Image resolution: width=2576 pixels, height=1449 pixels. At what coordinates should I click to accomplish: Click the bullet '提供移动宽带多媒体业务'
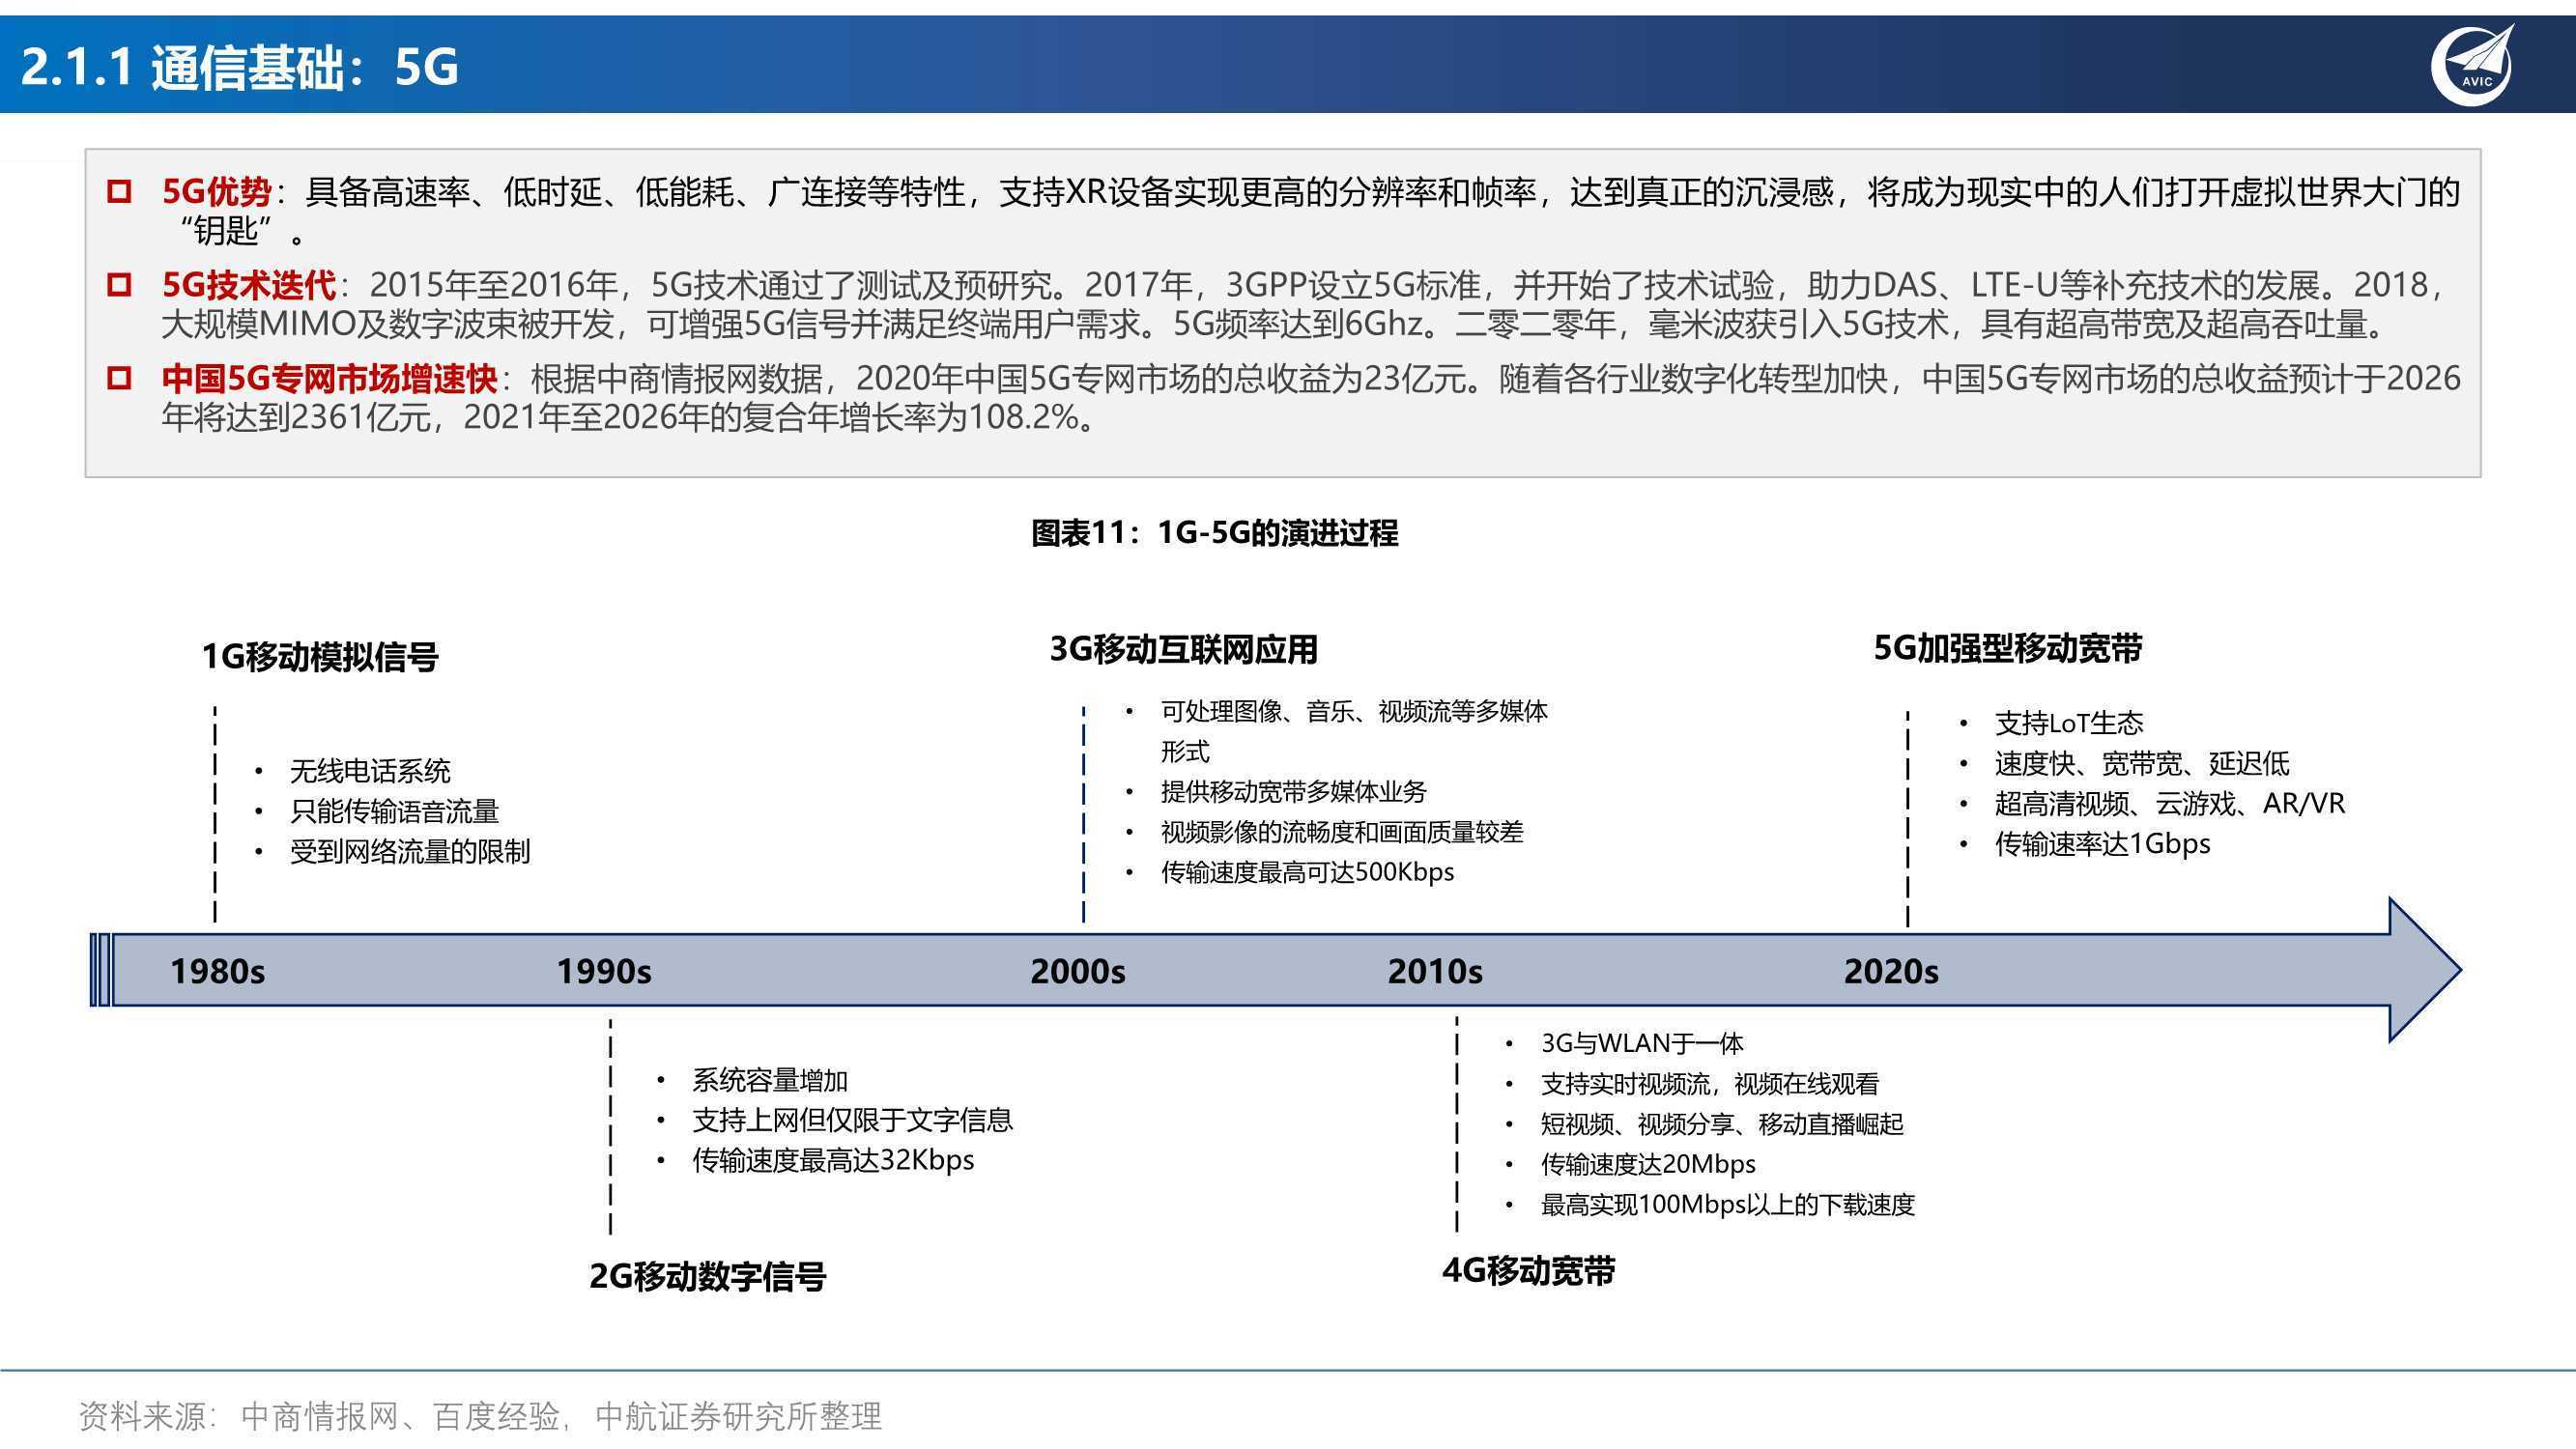[1293, 792]
